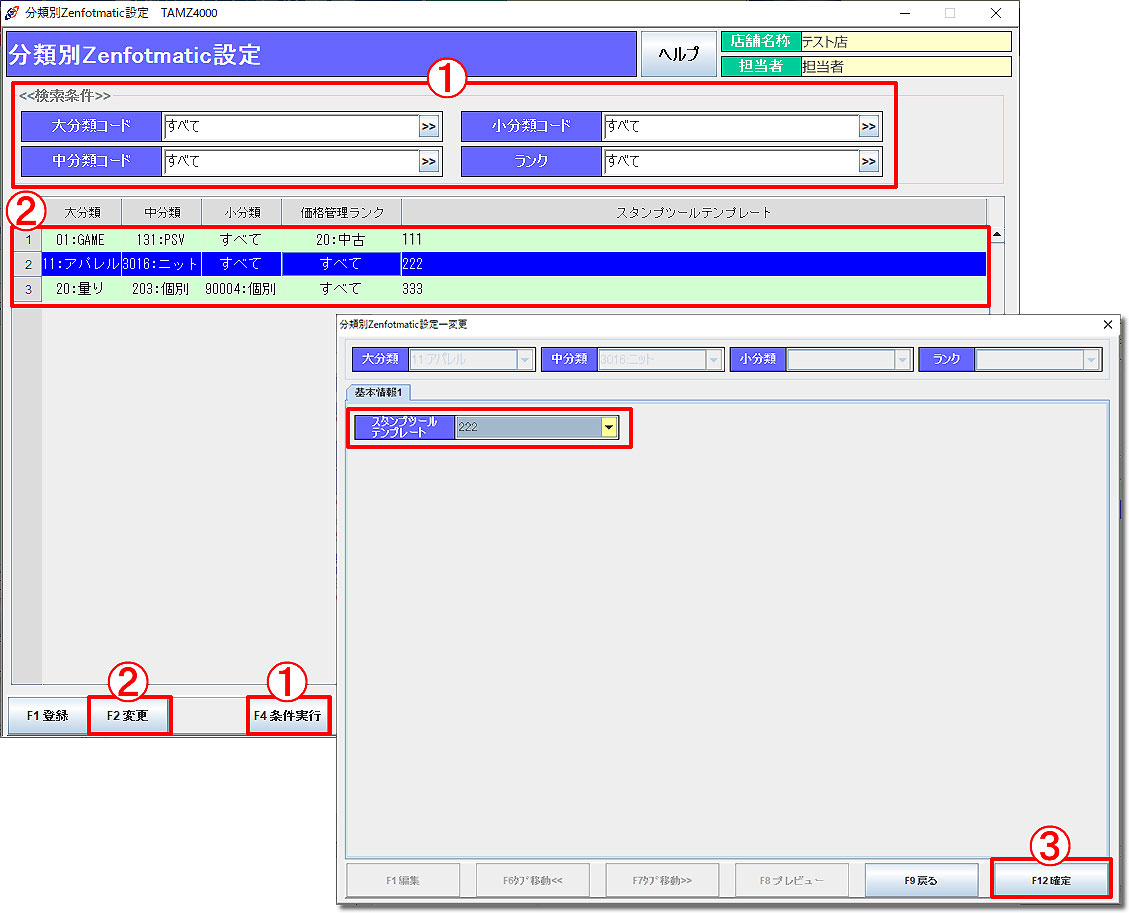Expand 中分類コード selection list arrow
The width and height of the screenshot is (1129, 913).
429,161
